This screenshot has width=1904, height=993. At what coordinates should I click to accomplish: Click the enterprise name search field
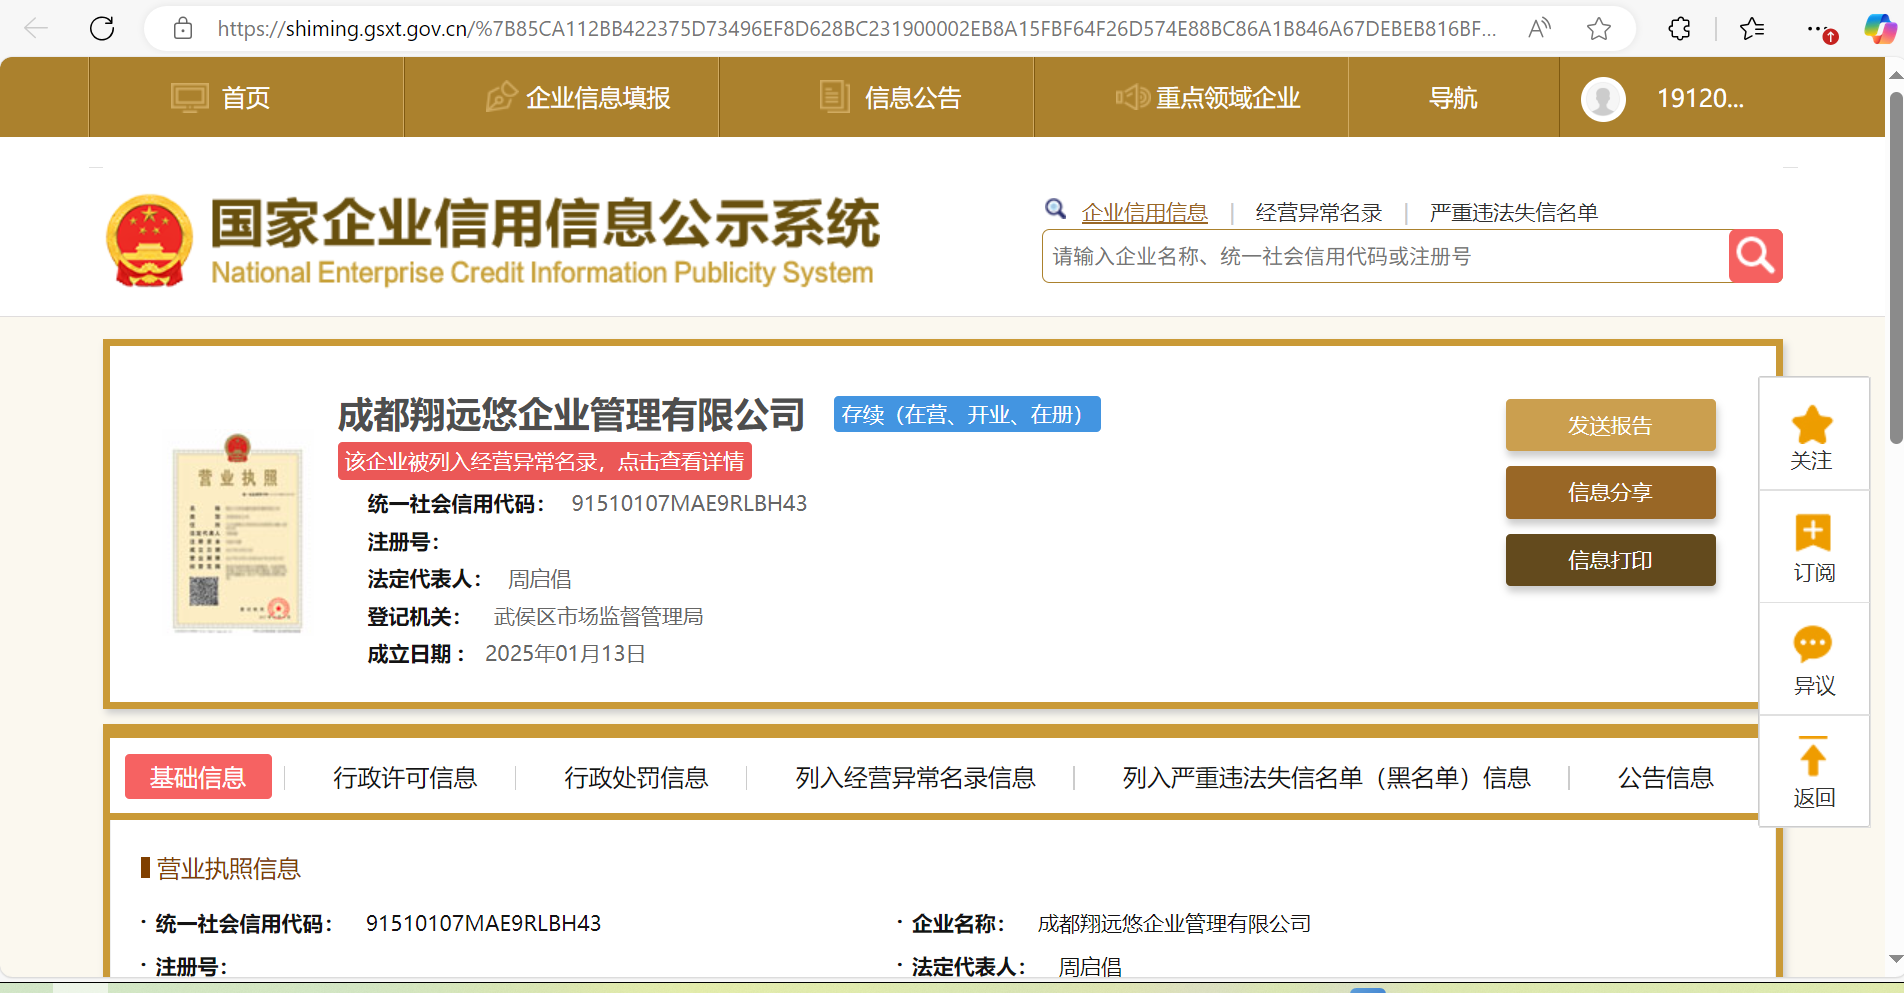coord(1385,257)
